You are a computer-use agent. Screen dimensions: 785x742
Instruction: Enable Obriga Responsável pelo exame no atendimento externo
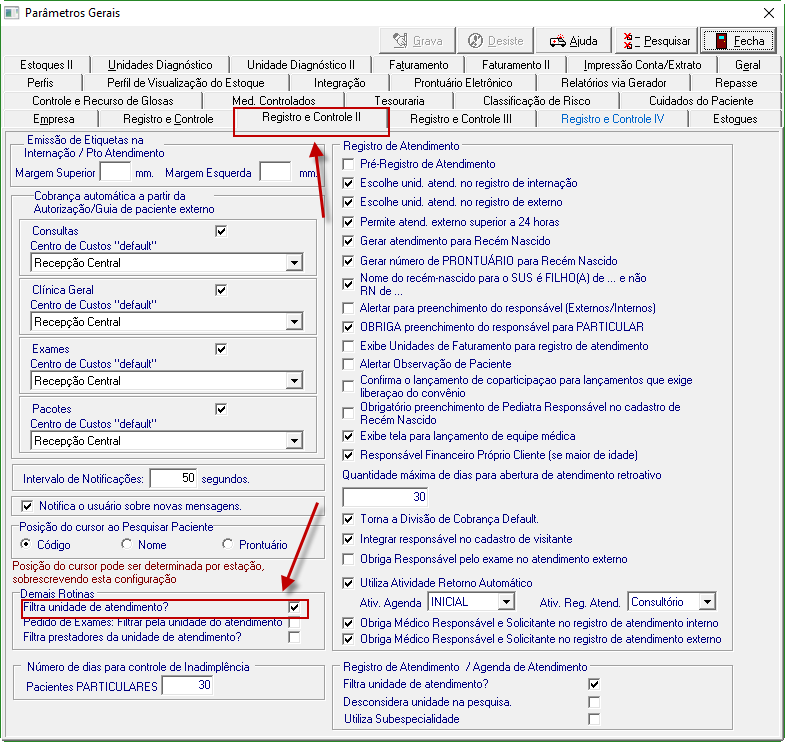coord(348,559)
